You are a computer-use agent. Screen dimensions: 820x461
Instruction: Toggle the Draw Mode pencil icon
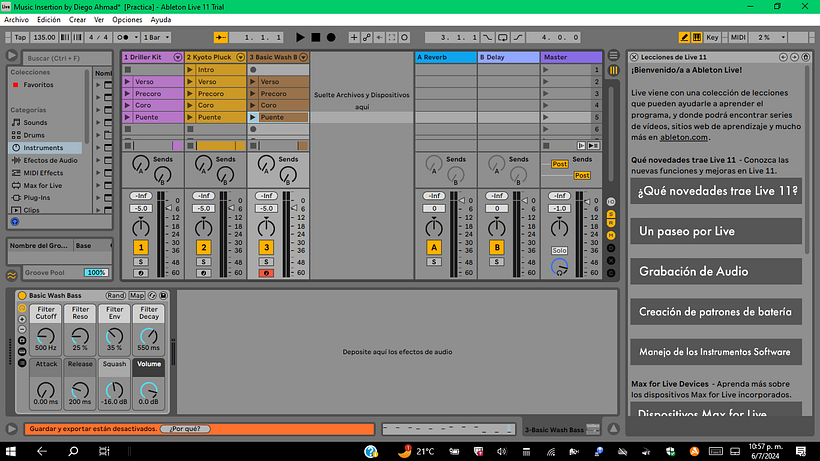684,37
